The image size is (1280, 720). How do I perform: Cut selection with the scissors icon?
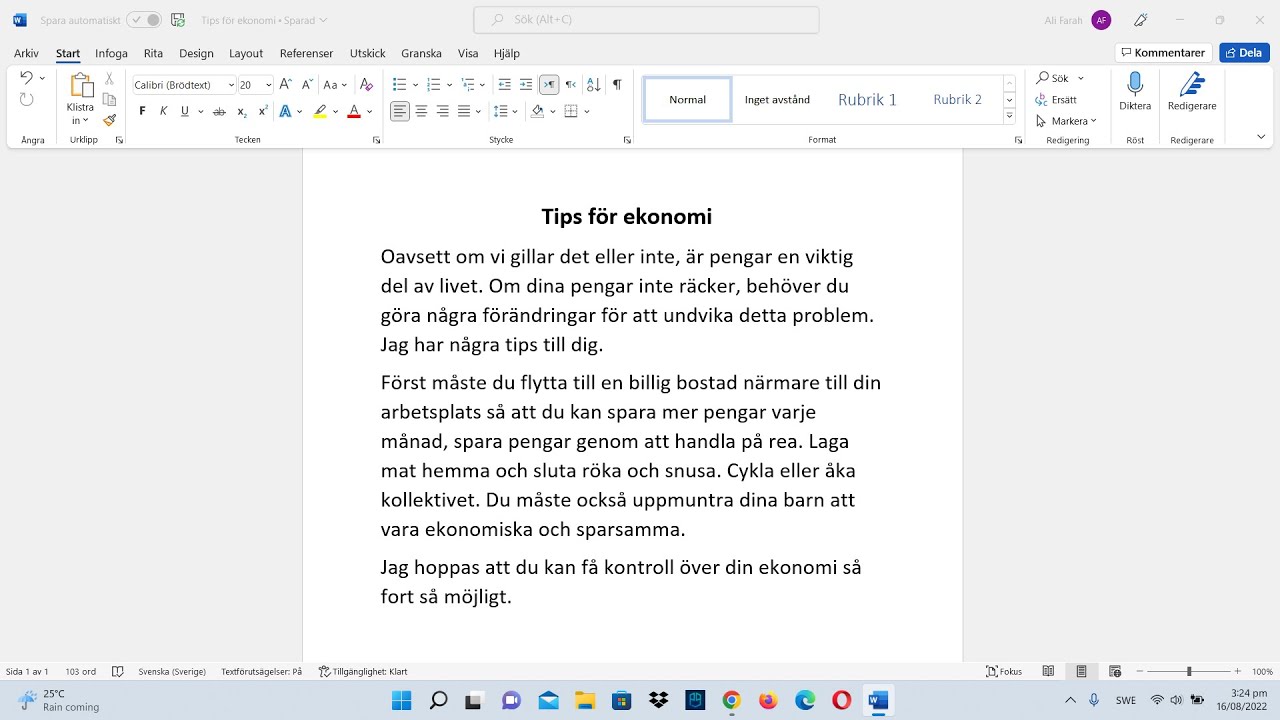(110, 78)
